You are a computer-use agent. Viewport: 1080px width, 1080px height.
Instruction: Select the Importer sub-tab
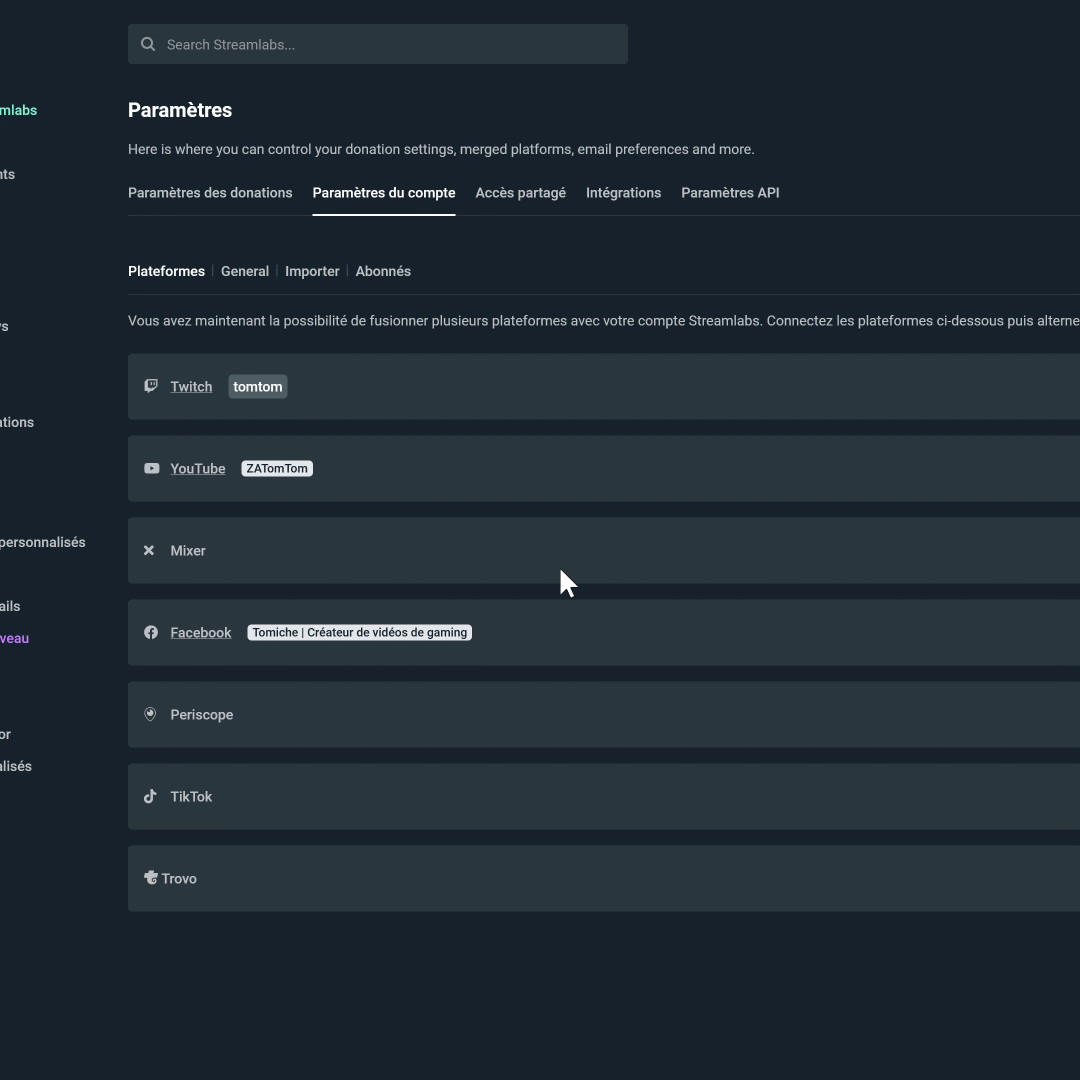coord(312,271)
